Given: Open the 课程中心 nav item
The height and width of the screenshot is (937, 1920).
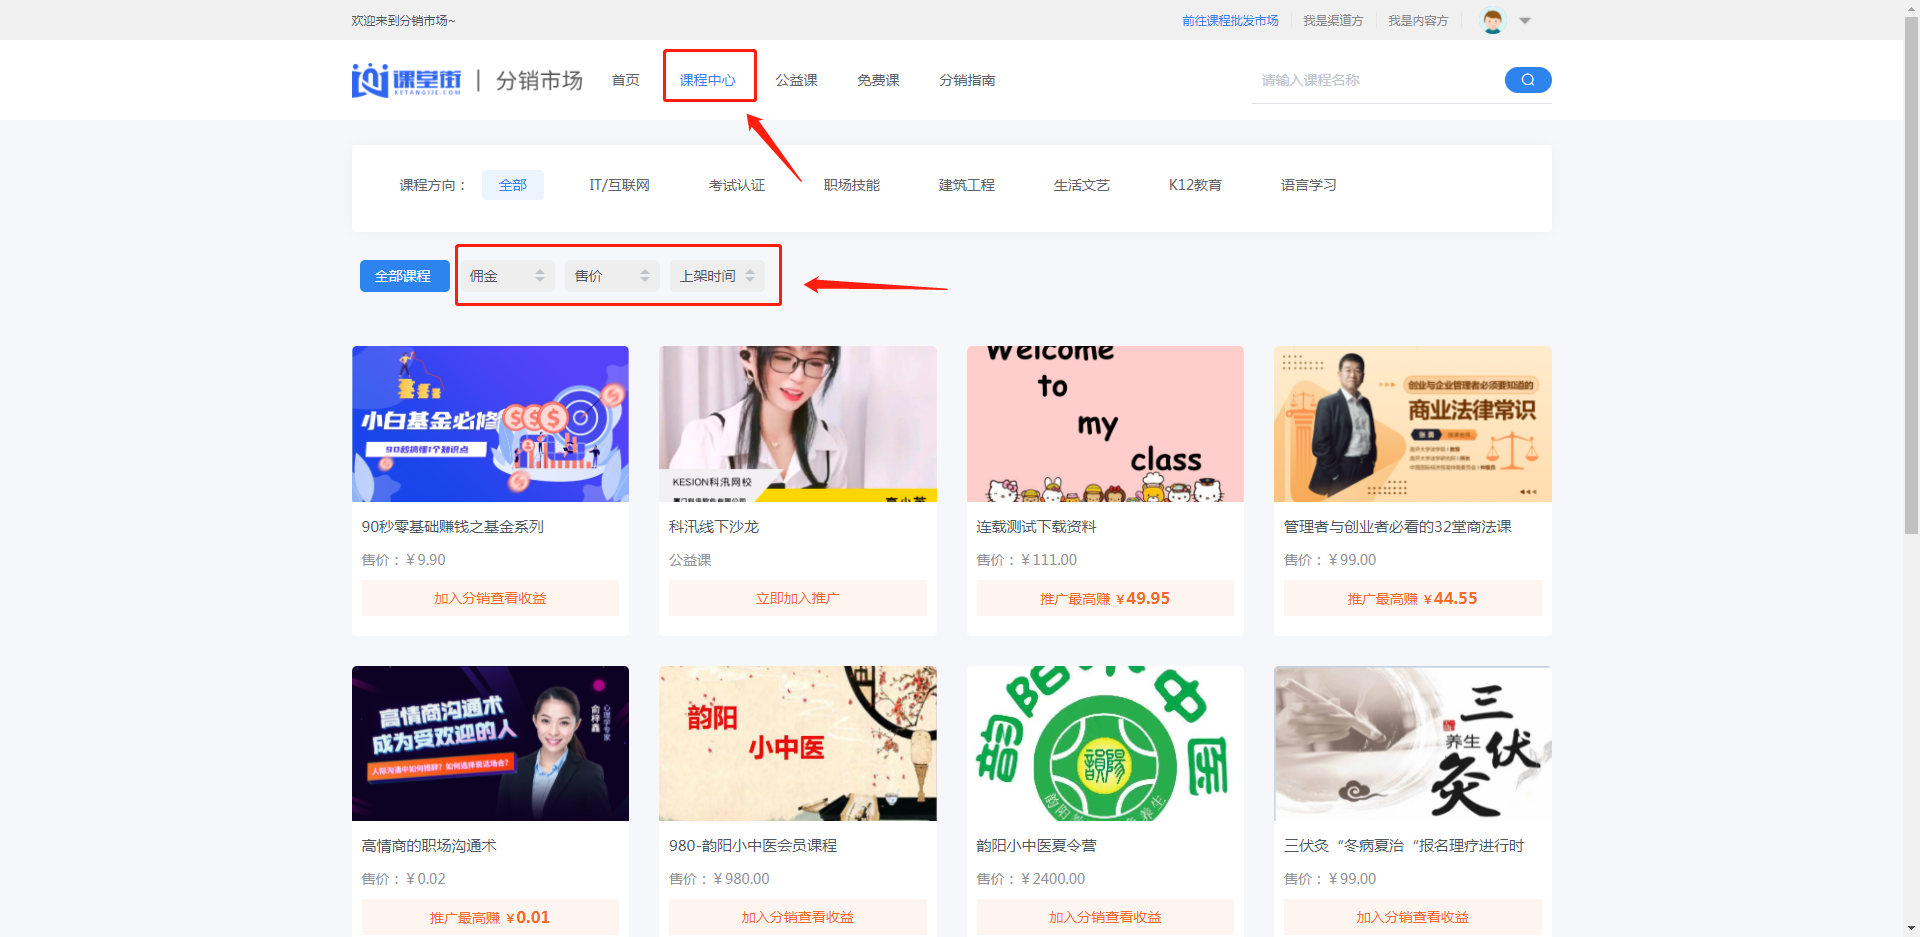Looking at the screenshot, I should click(x=708, y=80).
